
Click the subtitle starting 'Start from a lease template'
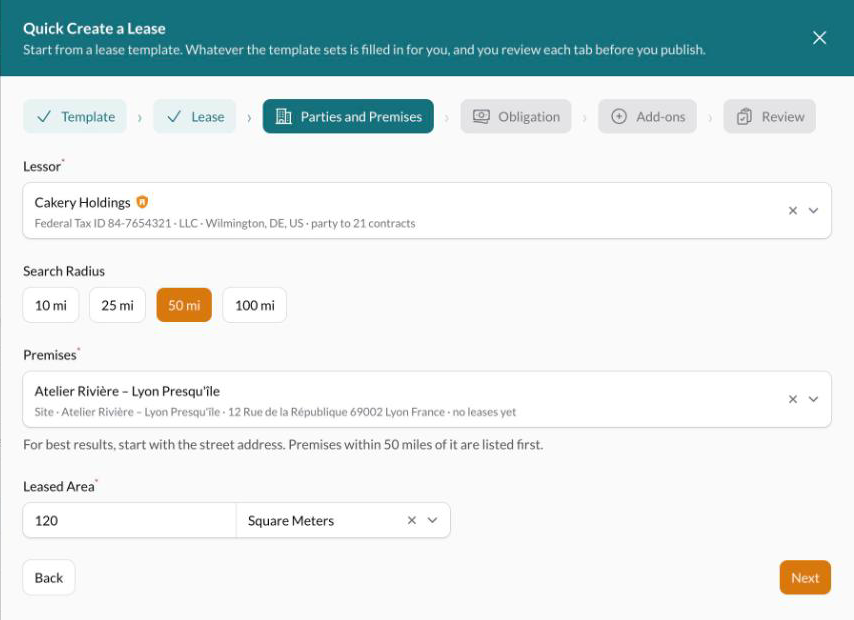tap(364, 50)
